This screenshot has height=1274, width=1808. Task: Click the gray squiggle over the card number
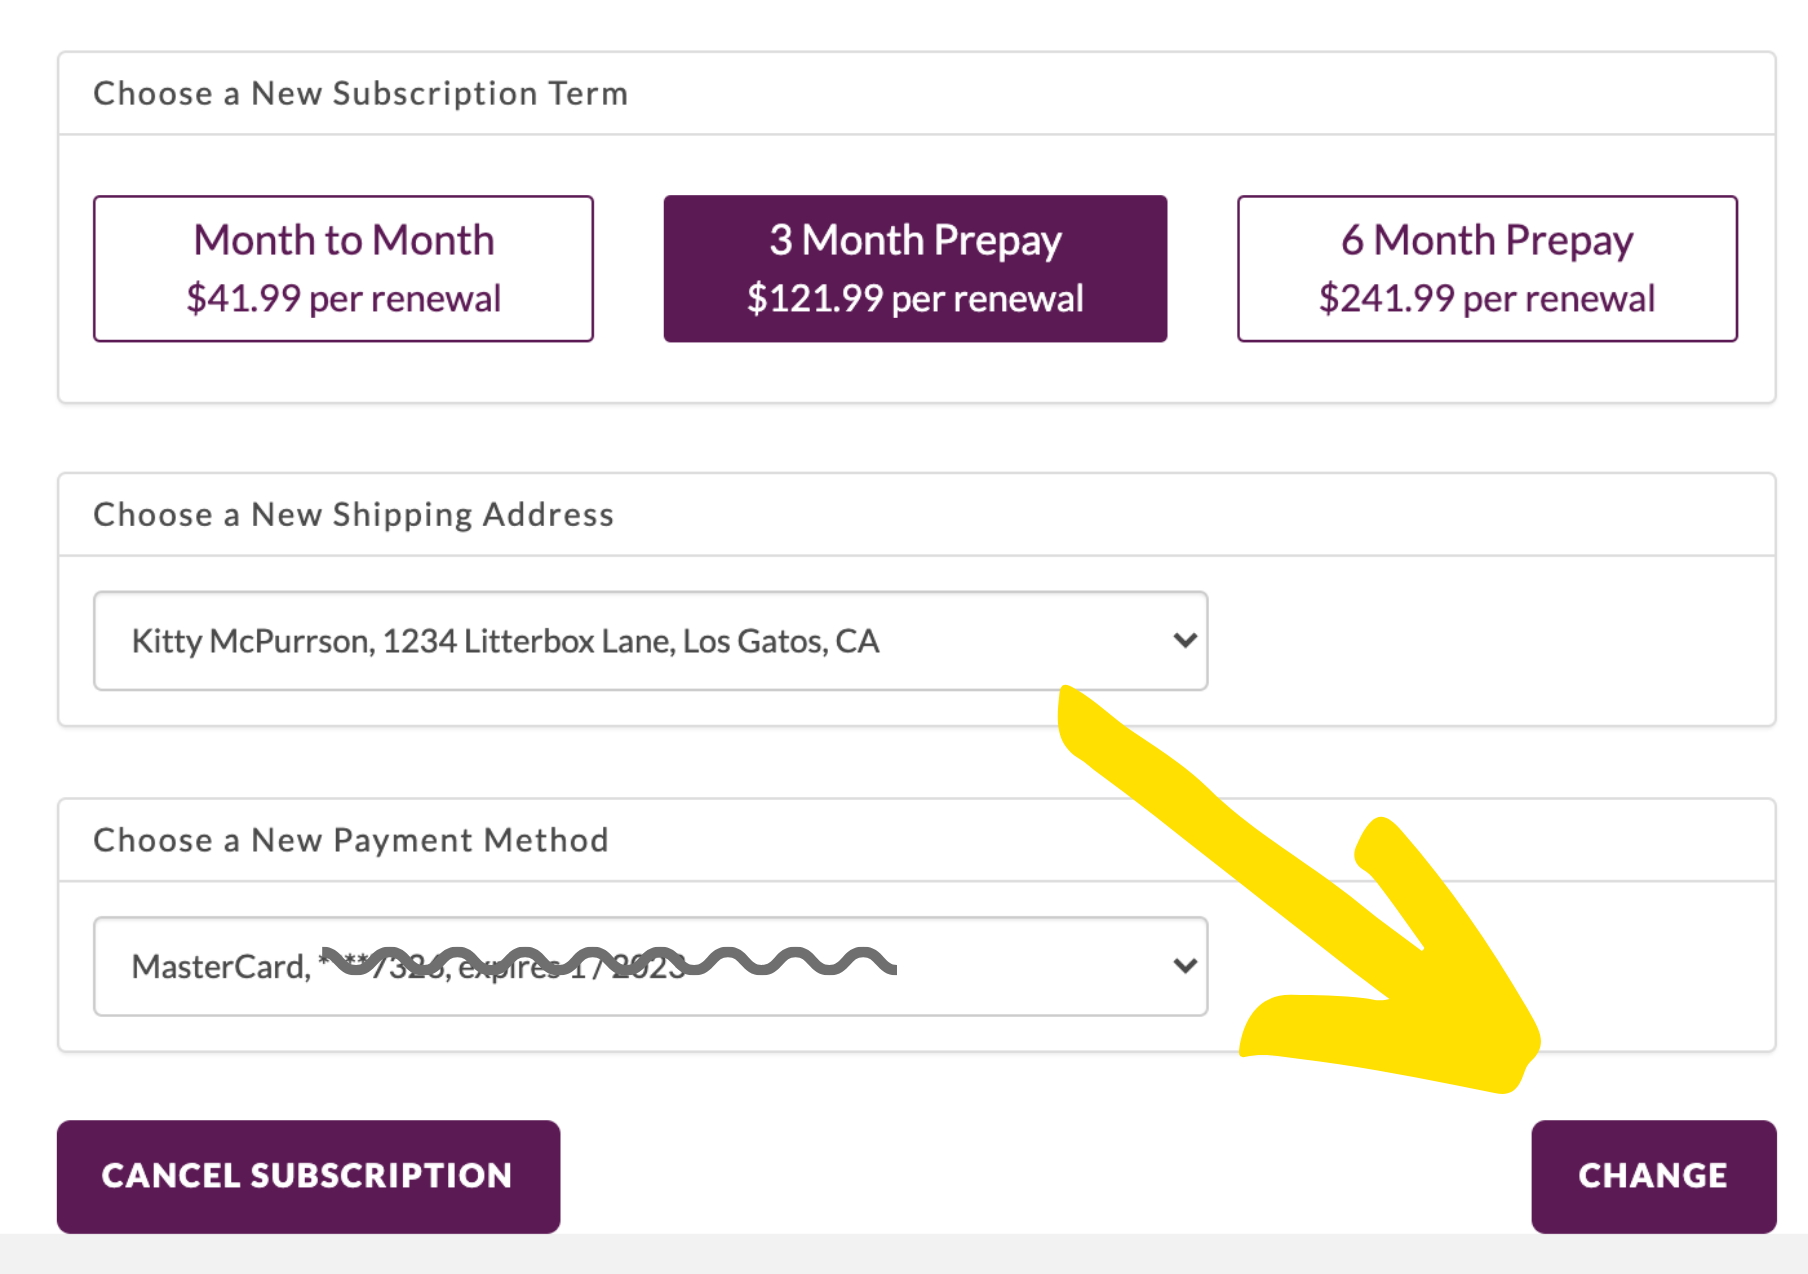click(780, 962)
